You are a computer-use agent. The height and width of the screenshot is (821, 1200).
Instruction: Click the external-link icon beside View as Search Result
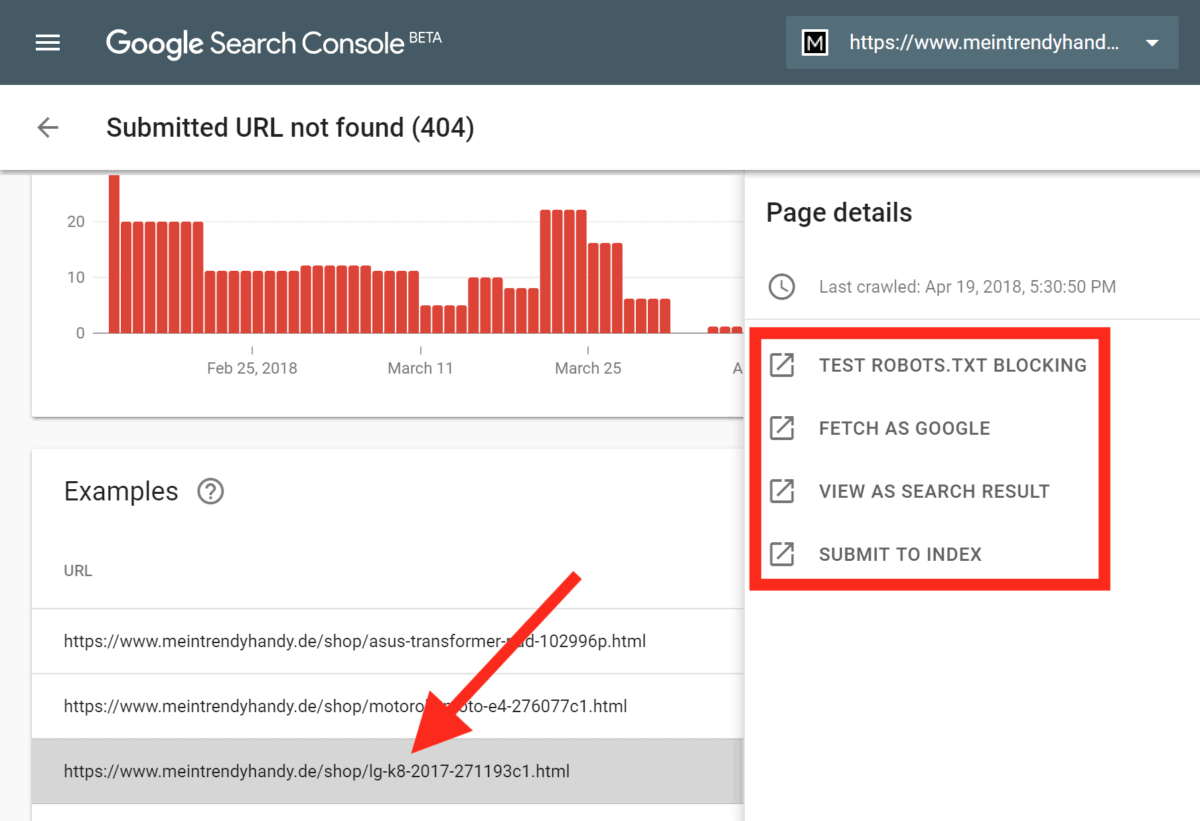(x=781, y=491)
